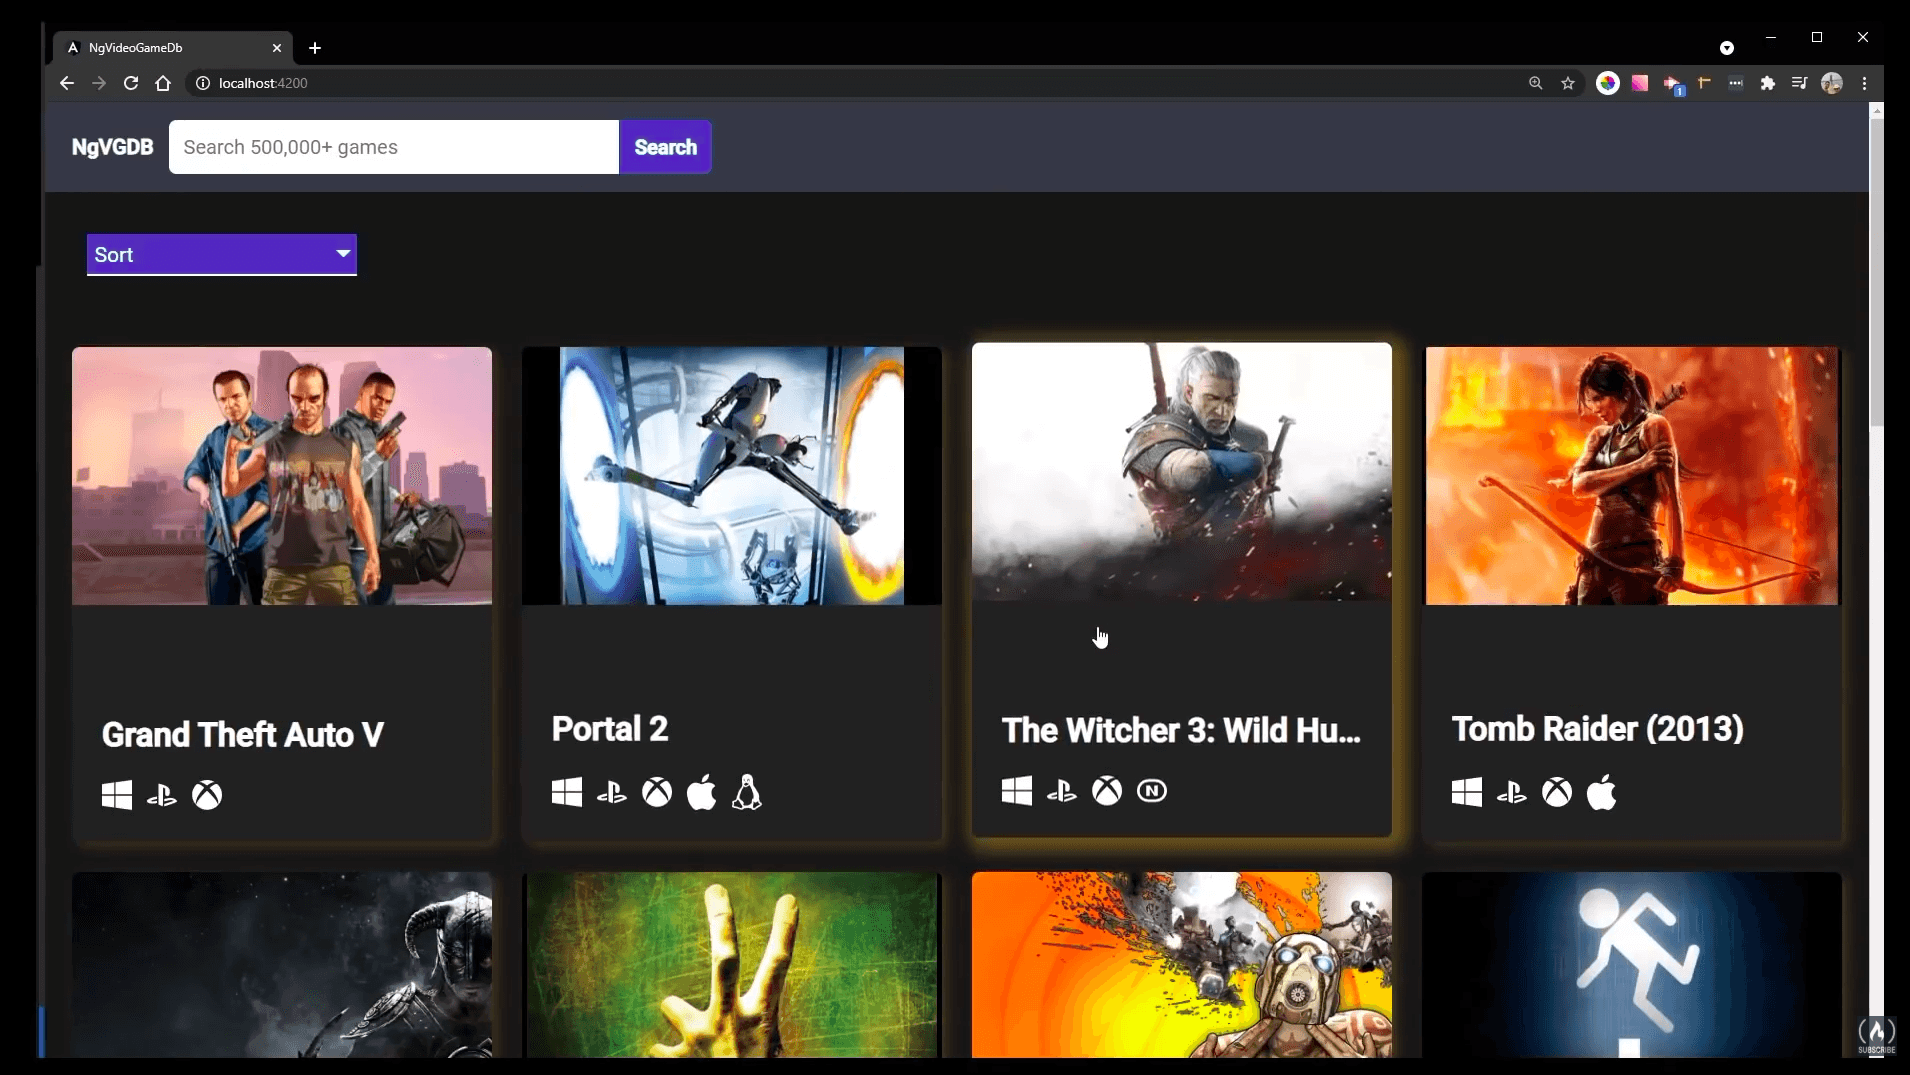The image size is (1910, 1075).
Task: Click inside the game search field
Action: click(x=393, y=146)
